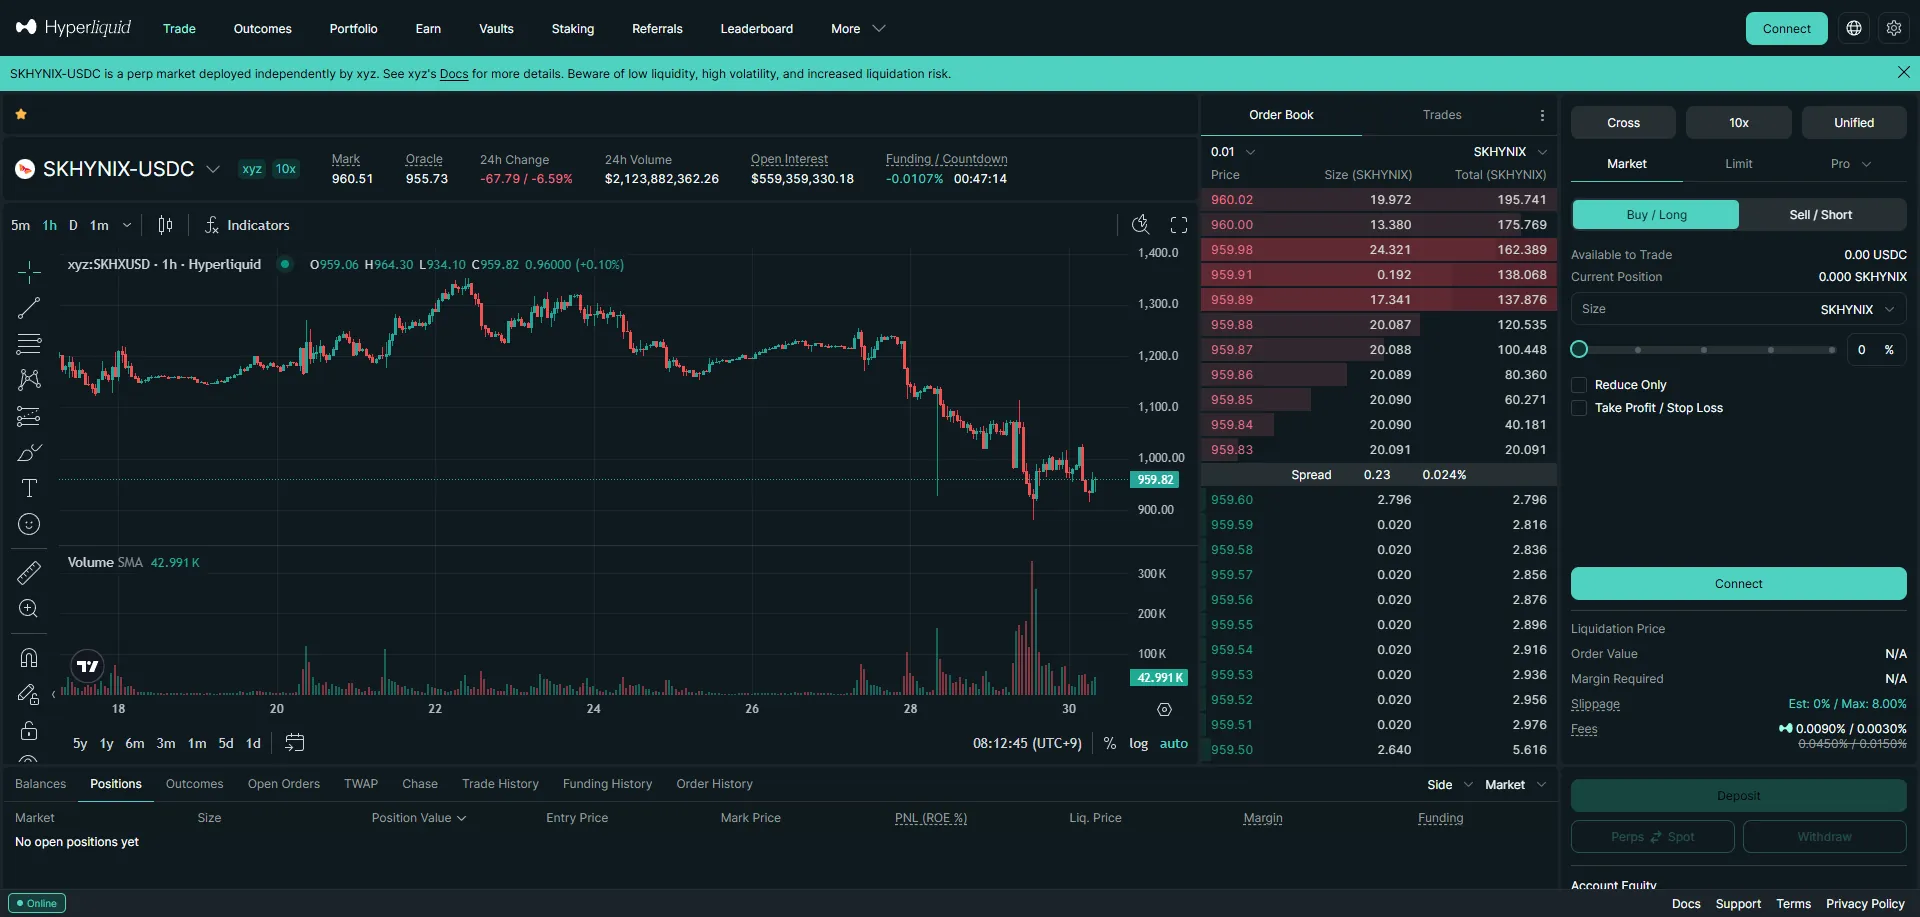Expand the Pro order type dropdown
The image size is (1920, 917).
[1850, 164]
